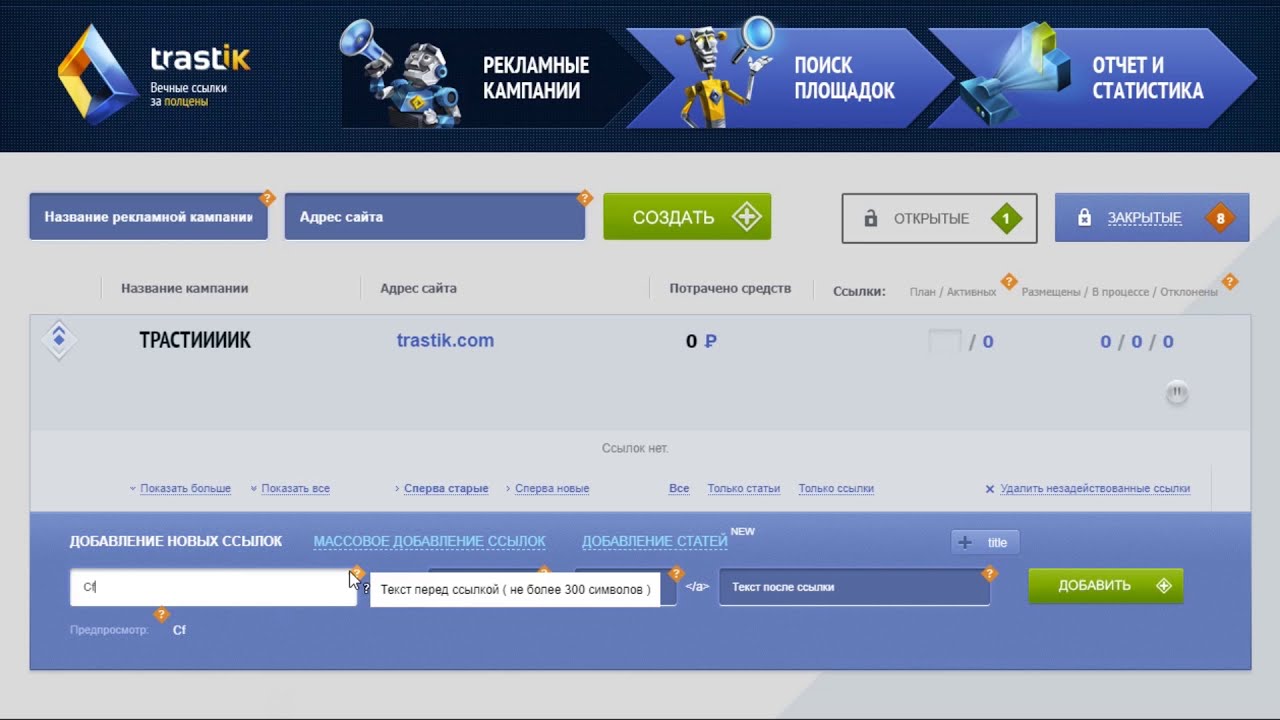Click Удалить незадействованные ссылки
Viewport: 1280px width, 720px height.
coord(1095,489)
